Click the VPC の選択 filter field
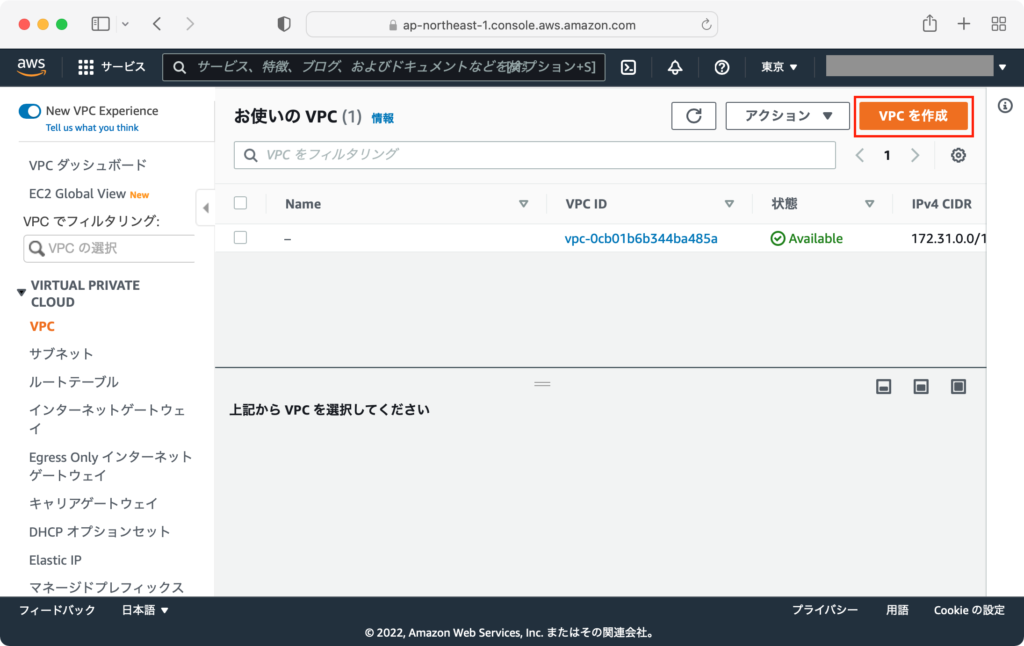 click(x=110, y=248)
